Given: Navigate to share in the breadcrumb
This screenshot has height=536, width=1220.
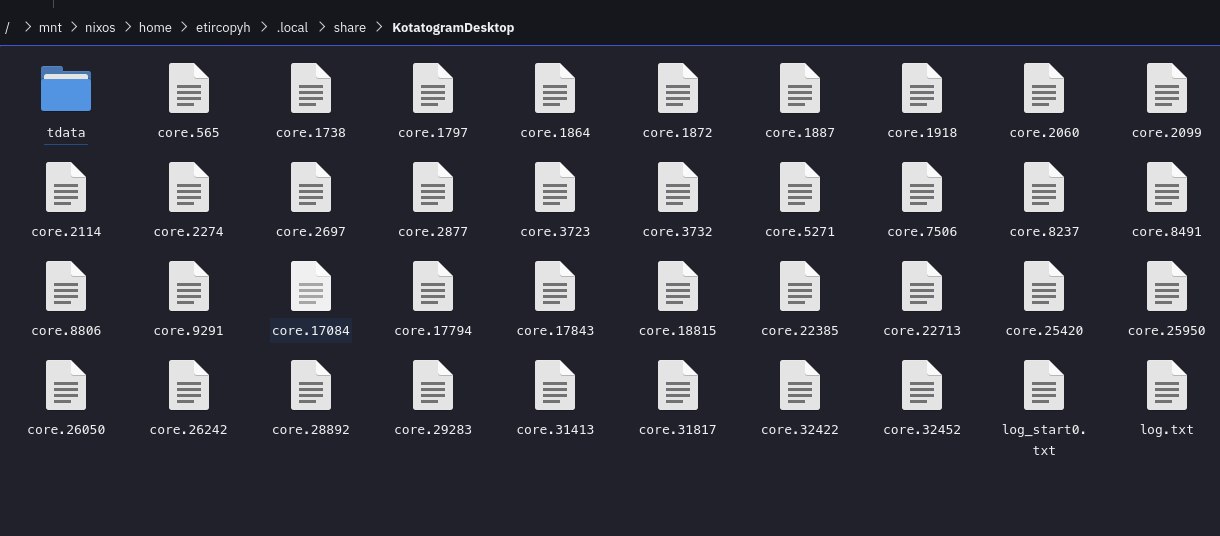Looking at the screenshot, I should pos(350,28).
